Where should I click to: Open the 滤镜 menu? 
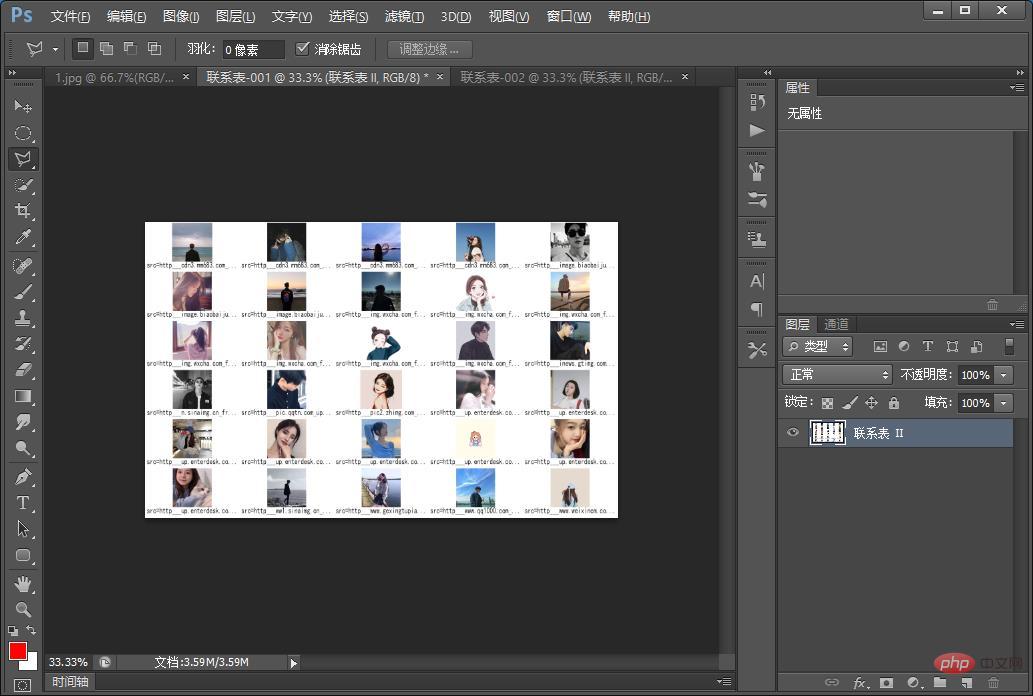tap(404, 16)
